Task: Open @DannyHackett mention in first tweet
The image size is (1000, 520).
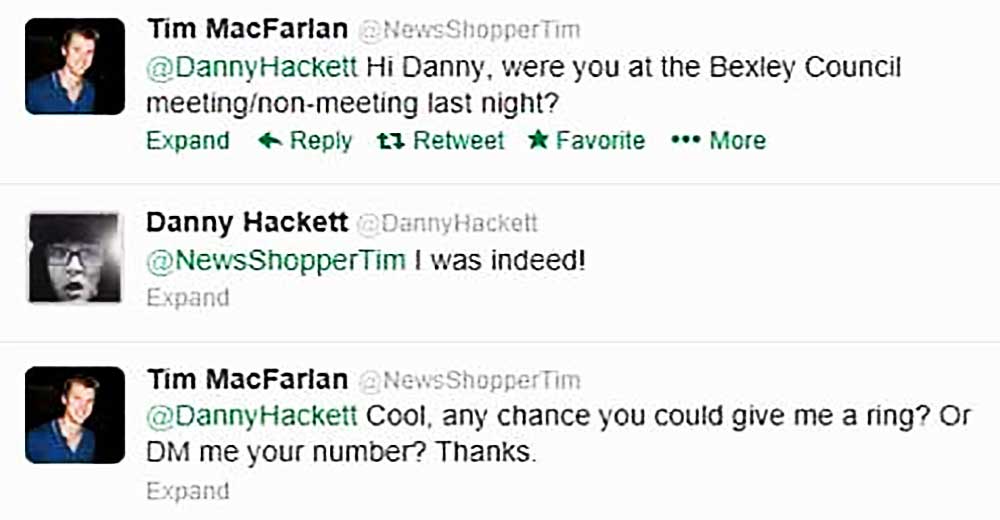Action: click(252, 68)
